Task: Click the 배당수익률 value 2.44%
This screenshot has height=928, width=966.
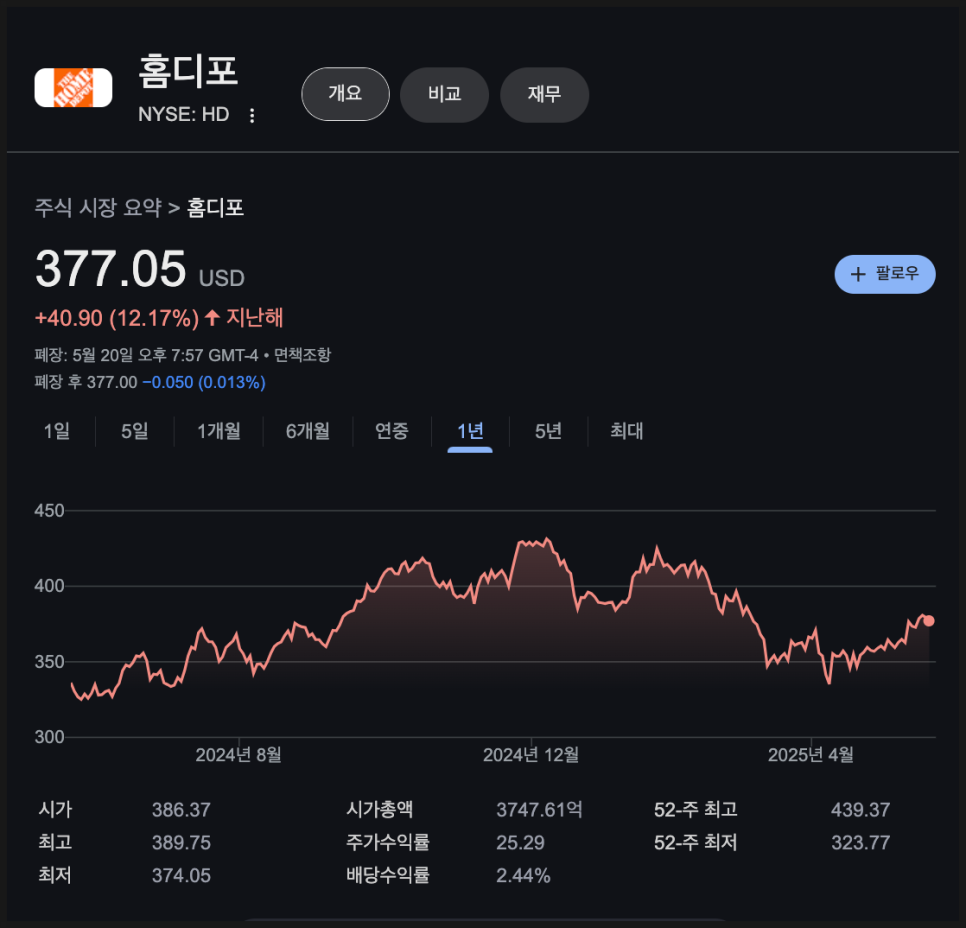Action: (523, 875)
